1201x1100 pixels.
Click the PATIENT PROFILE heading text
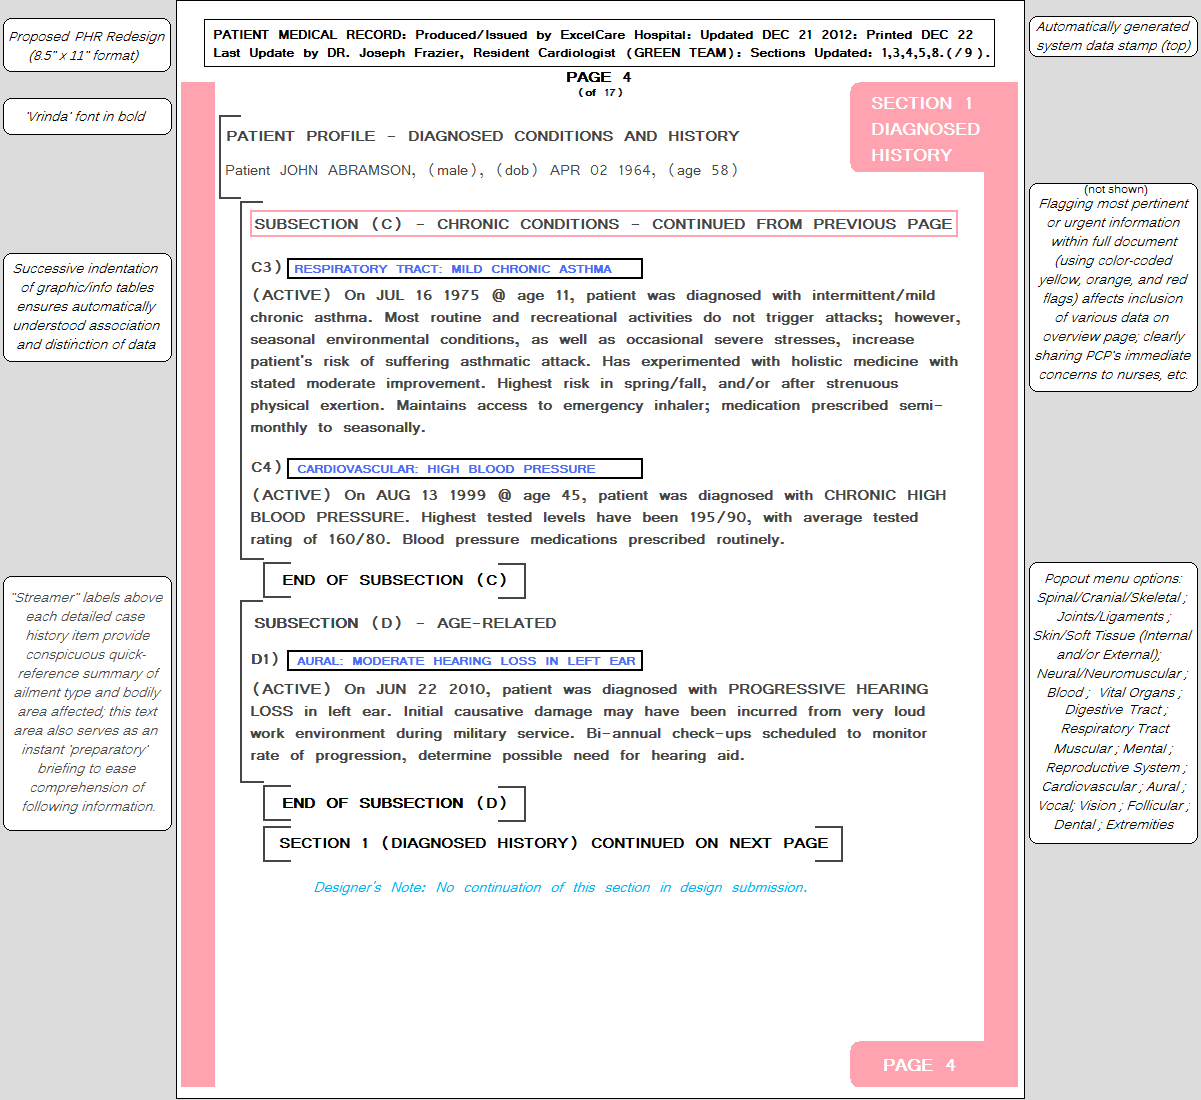point(483,136)
